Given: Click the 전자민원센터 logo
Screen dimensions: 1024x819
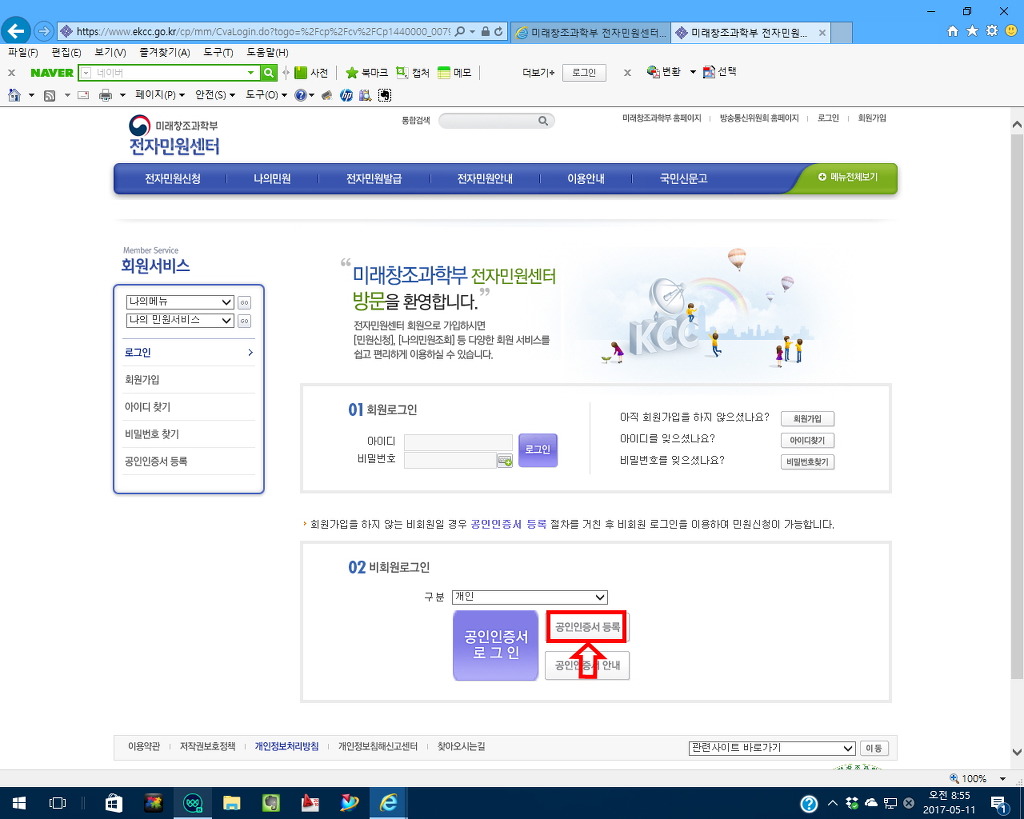Looking at the screenshot, I should [174, 136].
